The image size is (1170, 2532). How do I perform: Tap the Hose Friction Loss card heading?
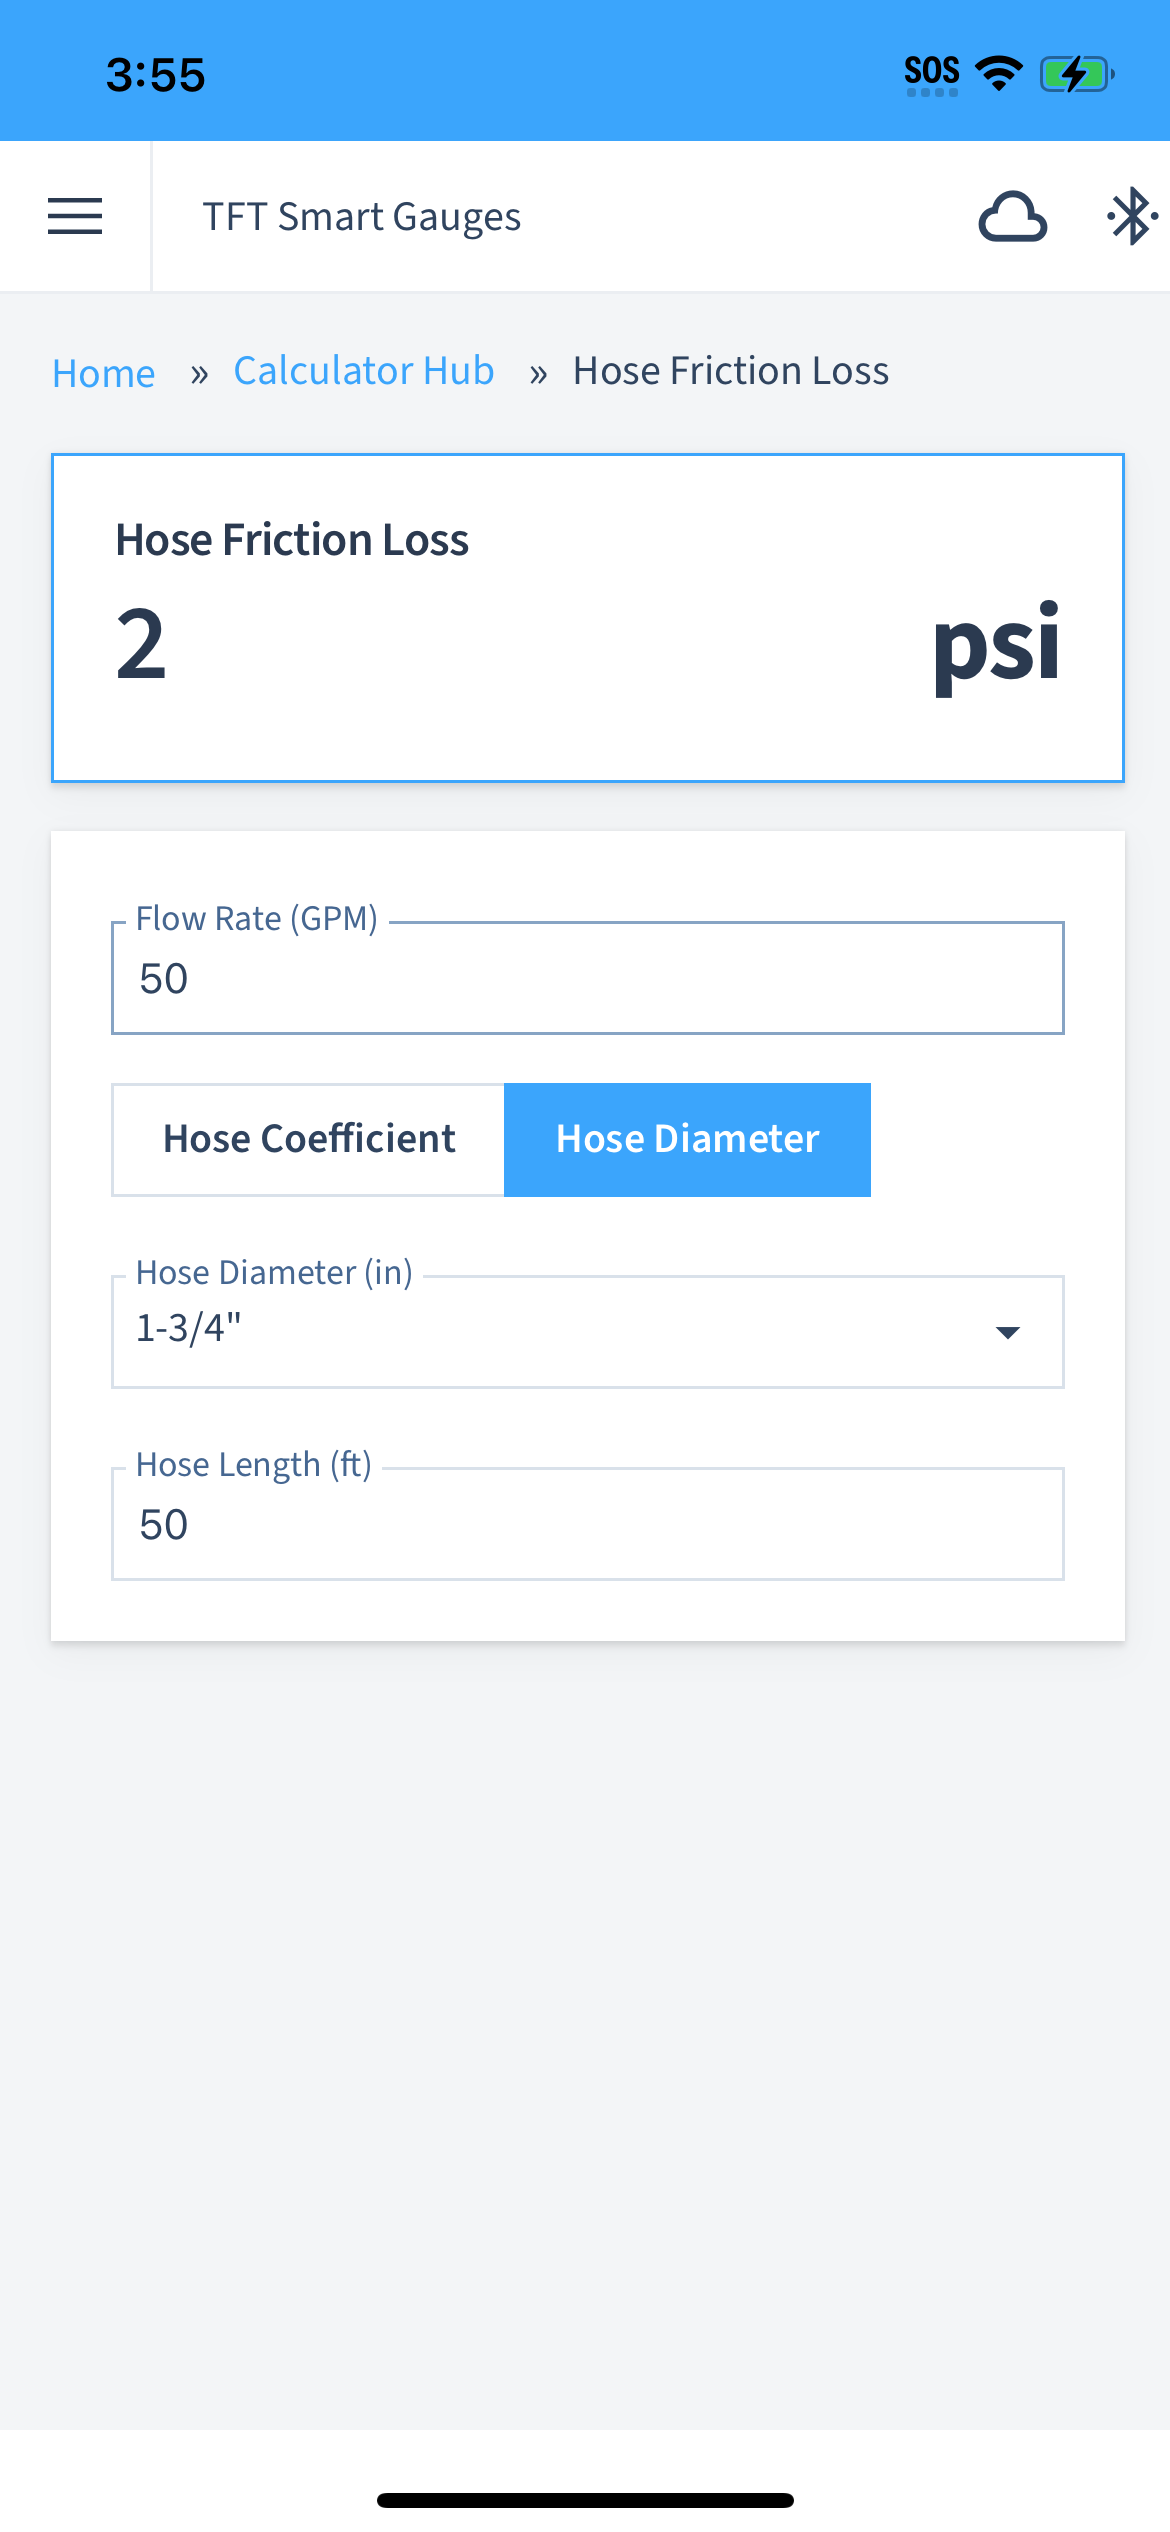coord(292,540)
